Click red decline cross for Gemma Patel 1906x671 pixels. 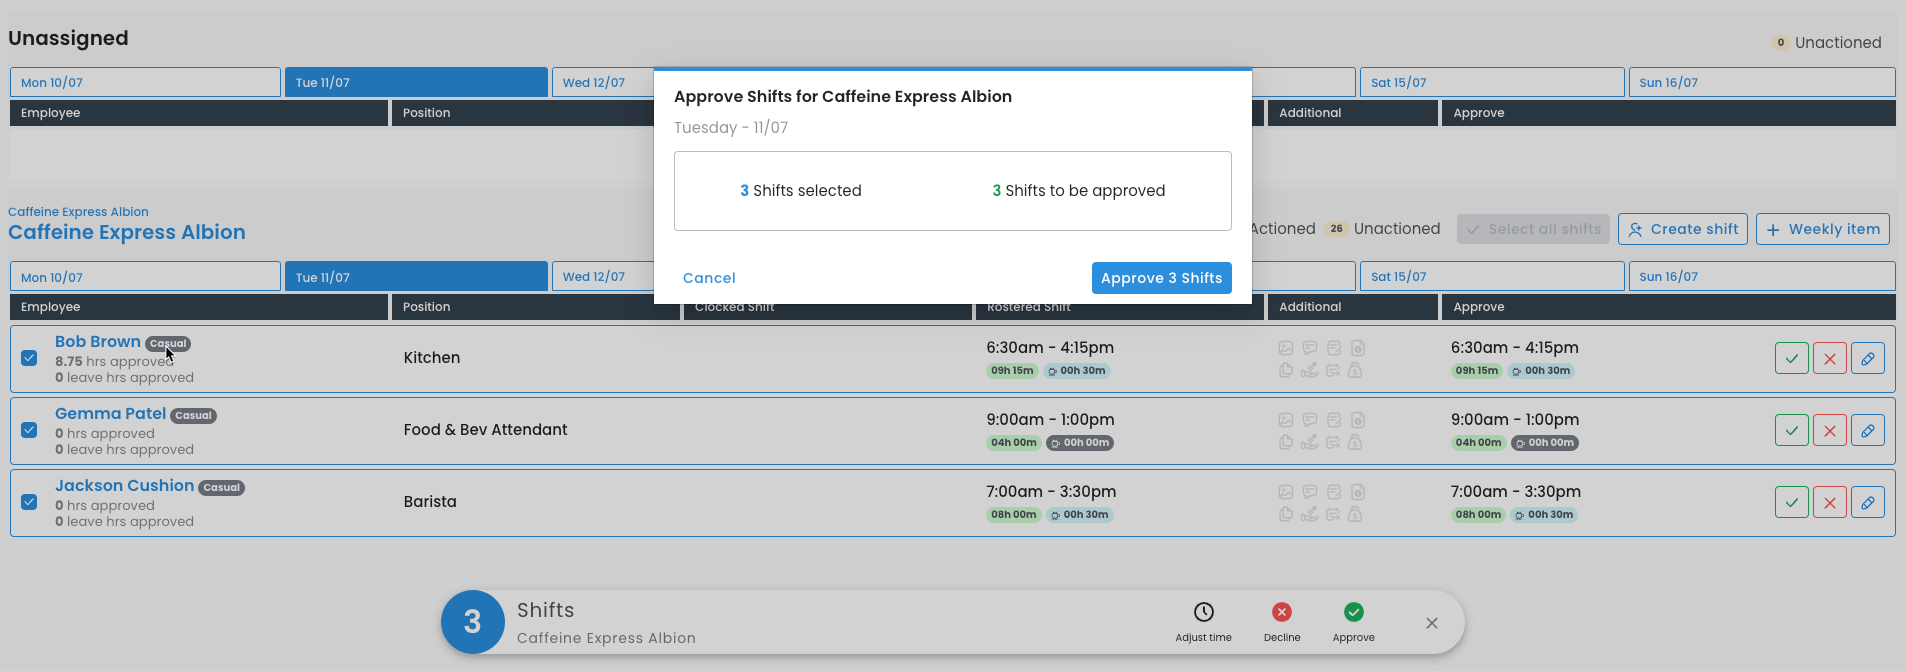tap(1829, 430)
